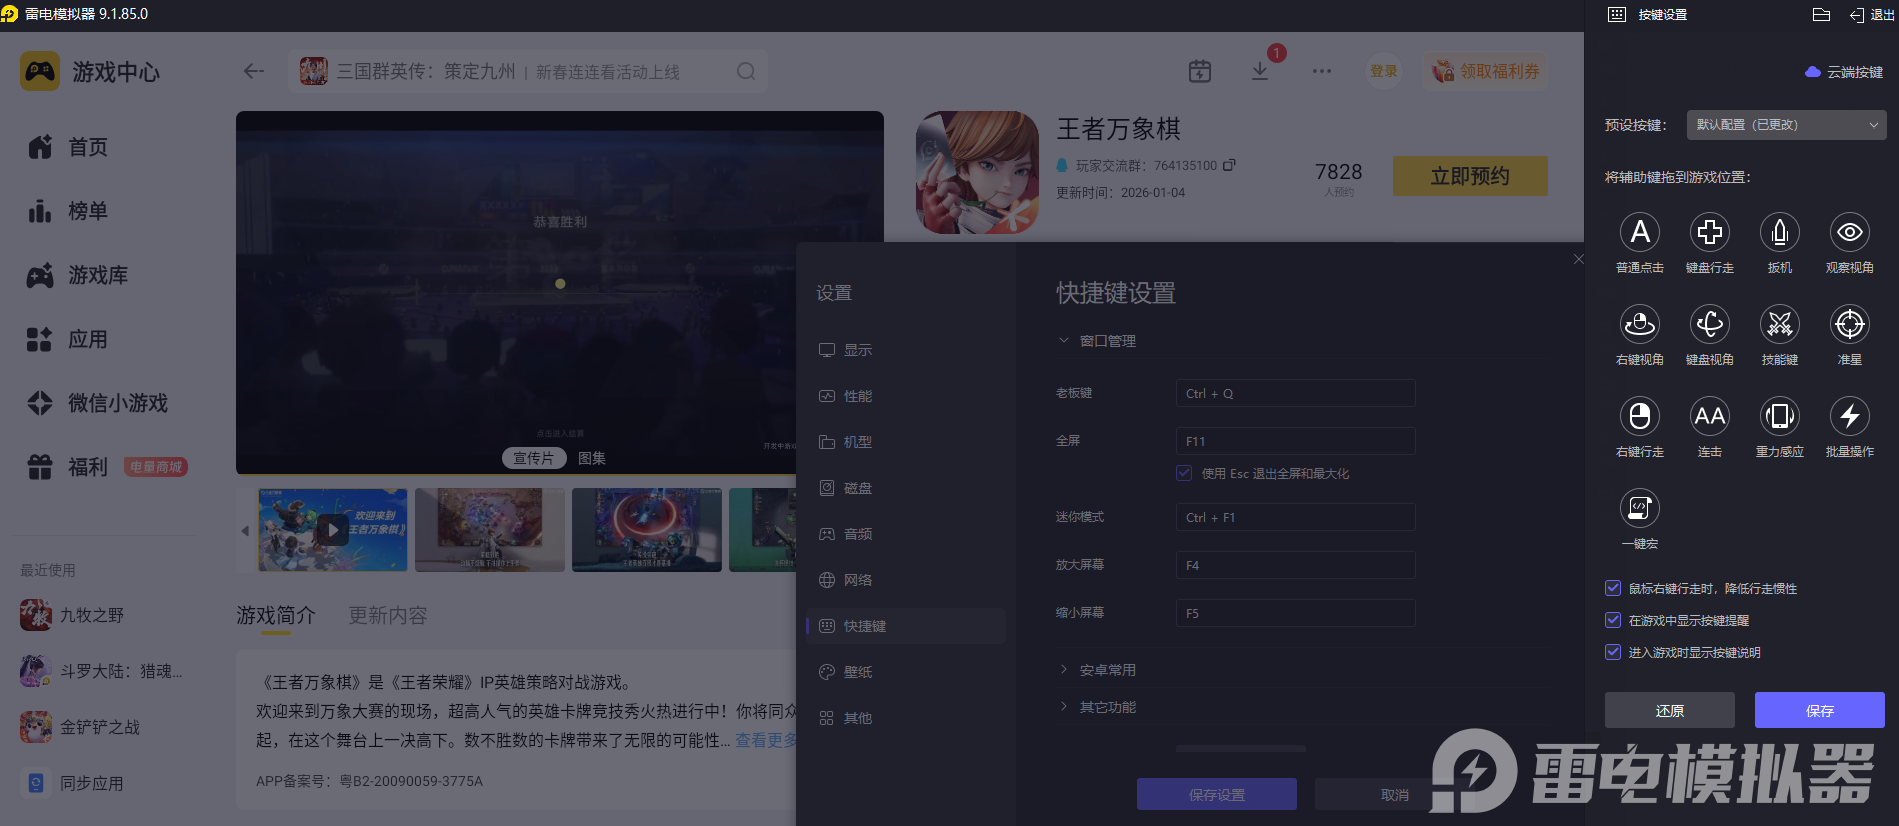Go back with the left arrow icon
The height and width of the screenshot is (826, 1899).
pyautogui.click(x=254, y=71)
